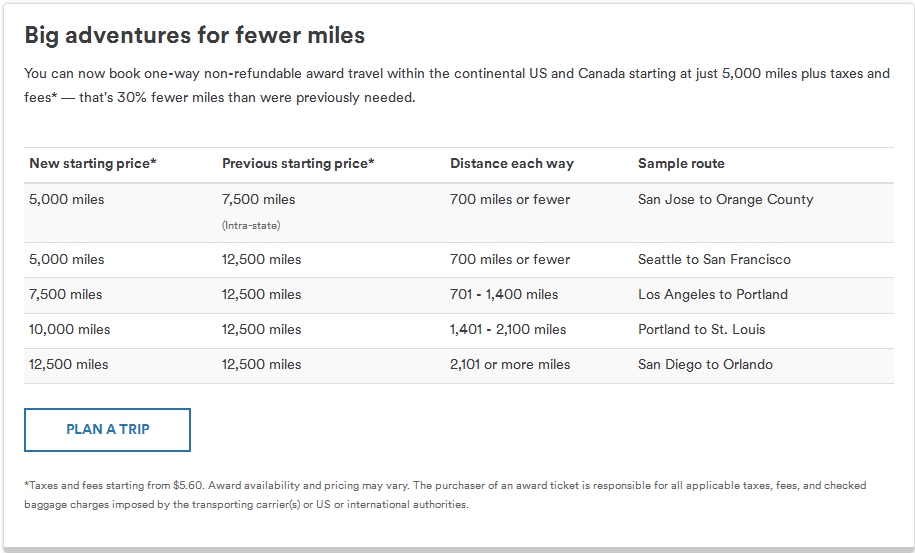
Task: Click the 'Previous starting price*' column header
Action: point(298,163)
